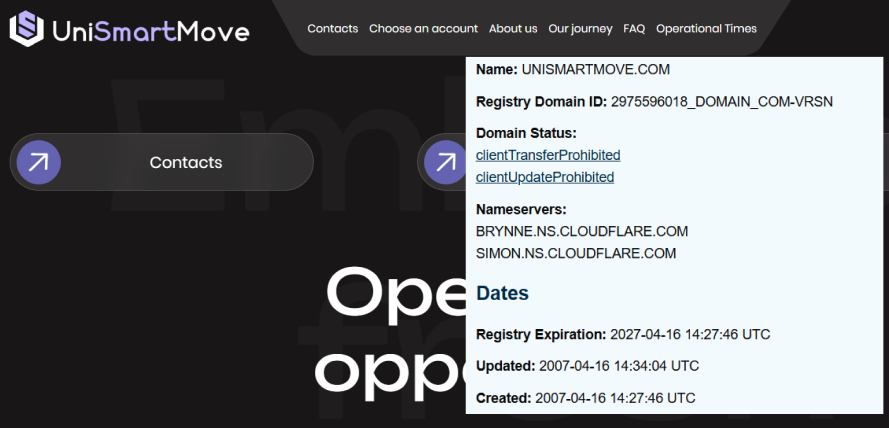Go to About us page
Viewport: 889px width, 428px height.
(513, 29)
